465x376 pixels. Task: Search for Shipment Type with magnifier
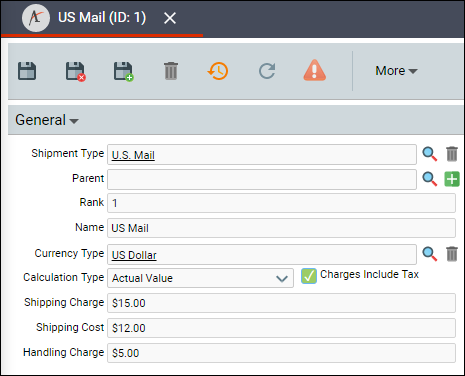tap(429, 154)
